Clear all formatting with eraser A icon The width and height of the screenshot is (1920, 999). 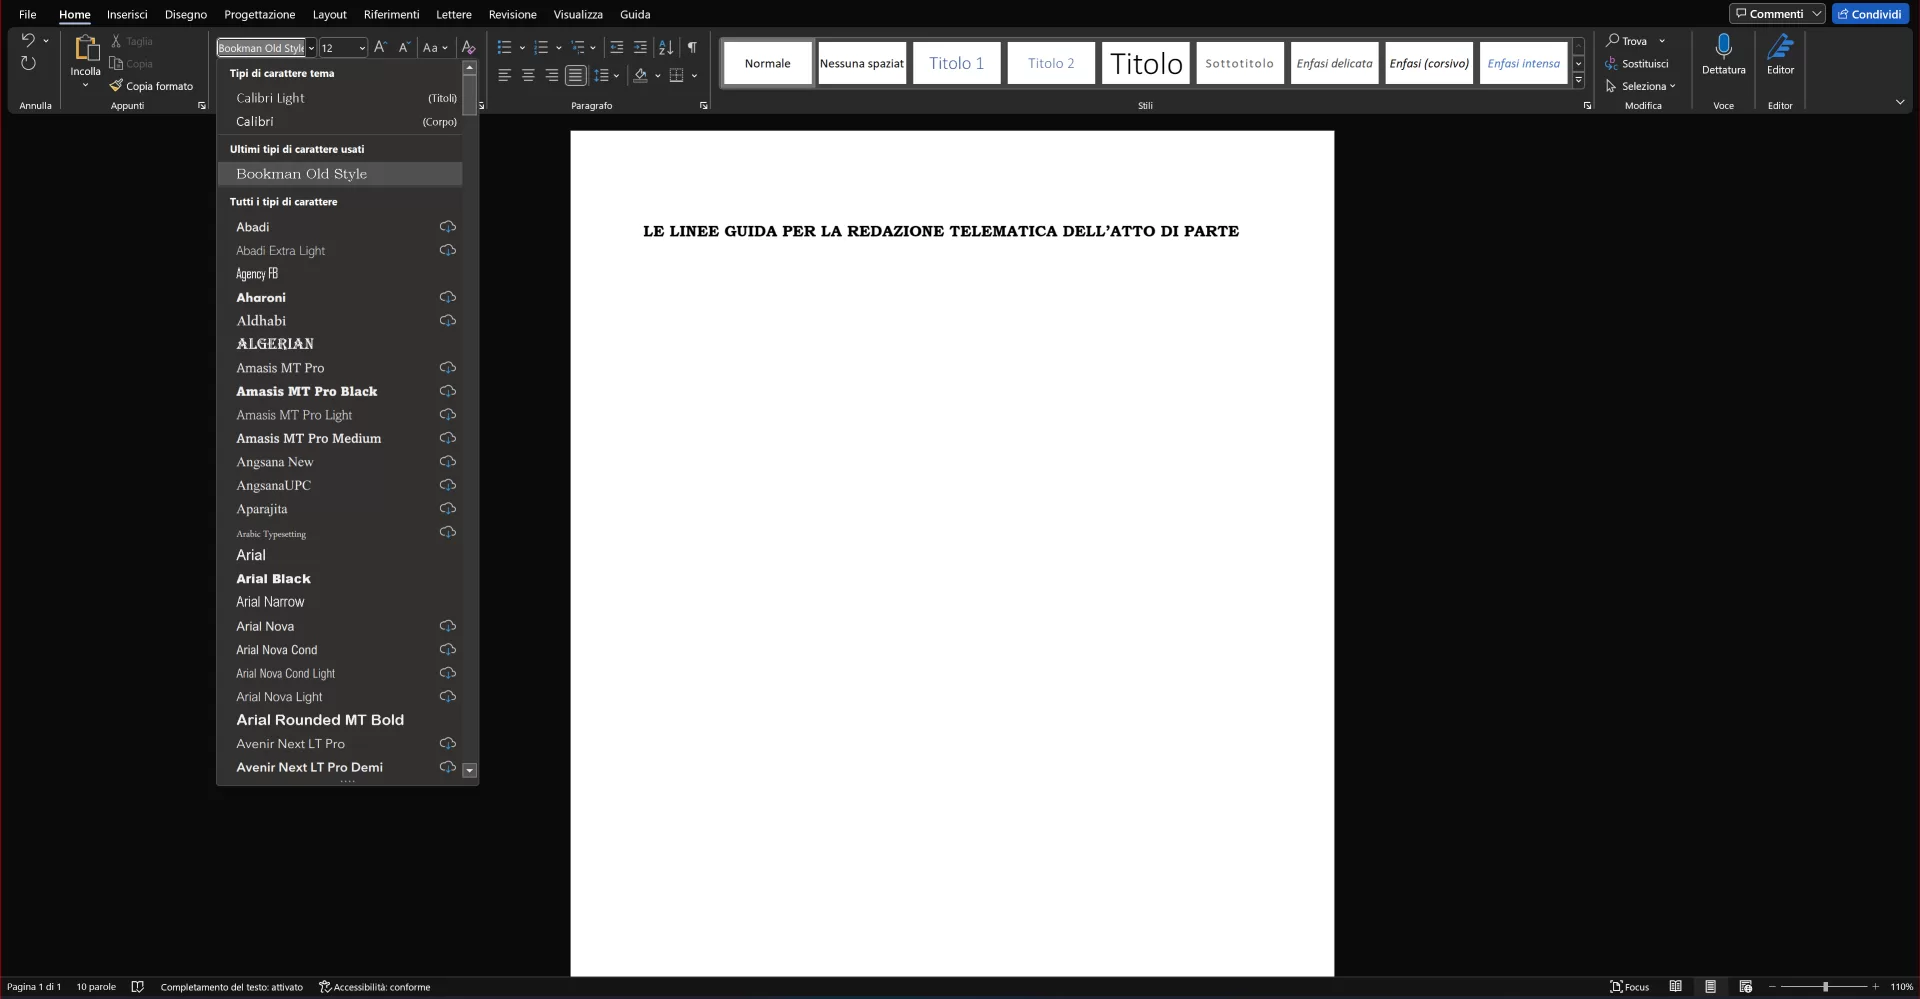point(468,47)
